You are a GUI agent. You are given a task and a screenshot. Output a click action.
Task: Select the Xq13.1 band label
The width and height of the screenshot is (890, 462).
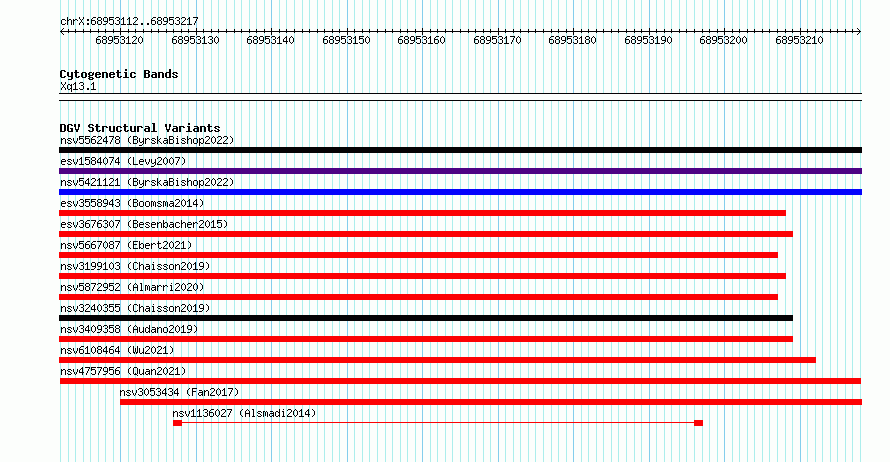(x=78, y=87)
